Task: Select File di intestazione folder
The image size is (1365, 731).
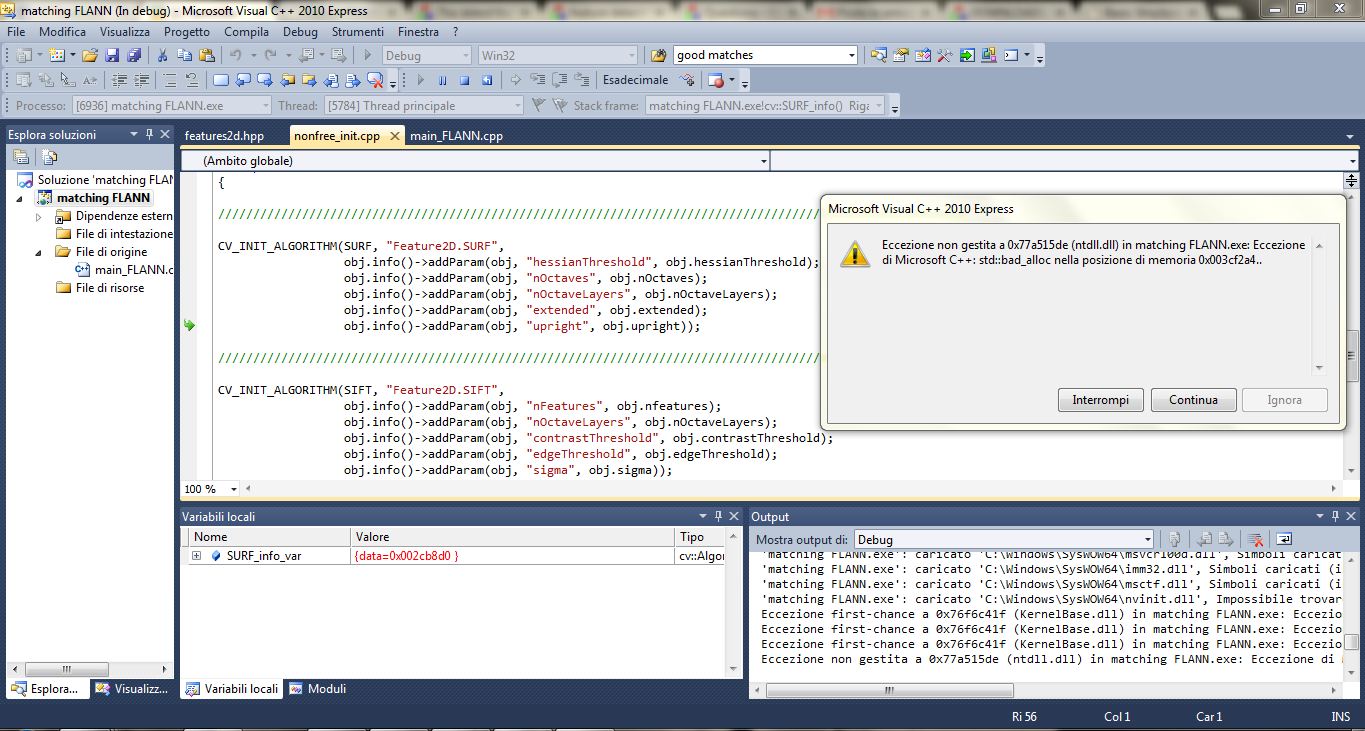Action: (x=114, y=234)
